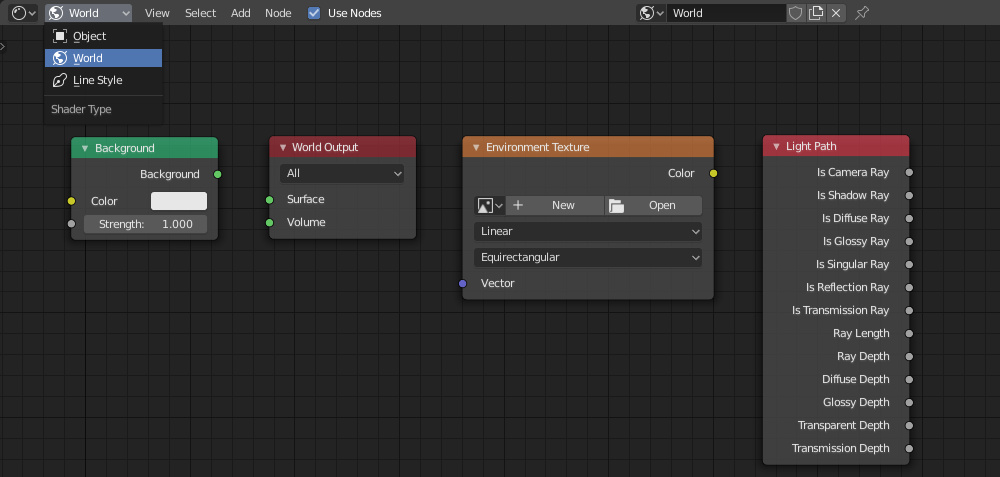This screenshot has height=477, width=1000.
Task: Browse images with image dropdown icon
Action: 490,205
